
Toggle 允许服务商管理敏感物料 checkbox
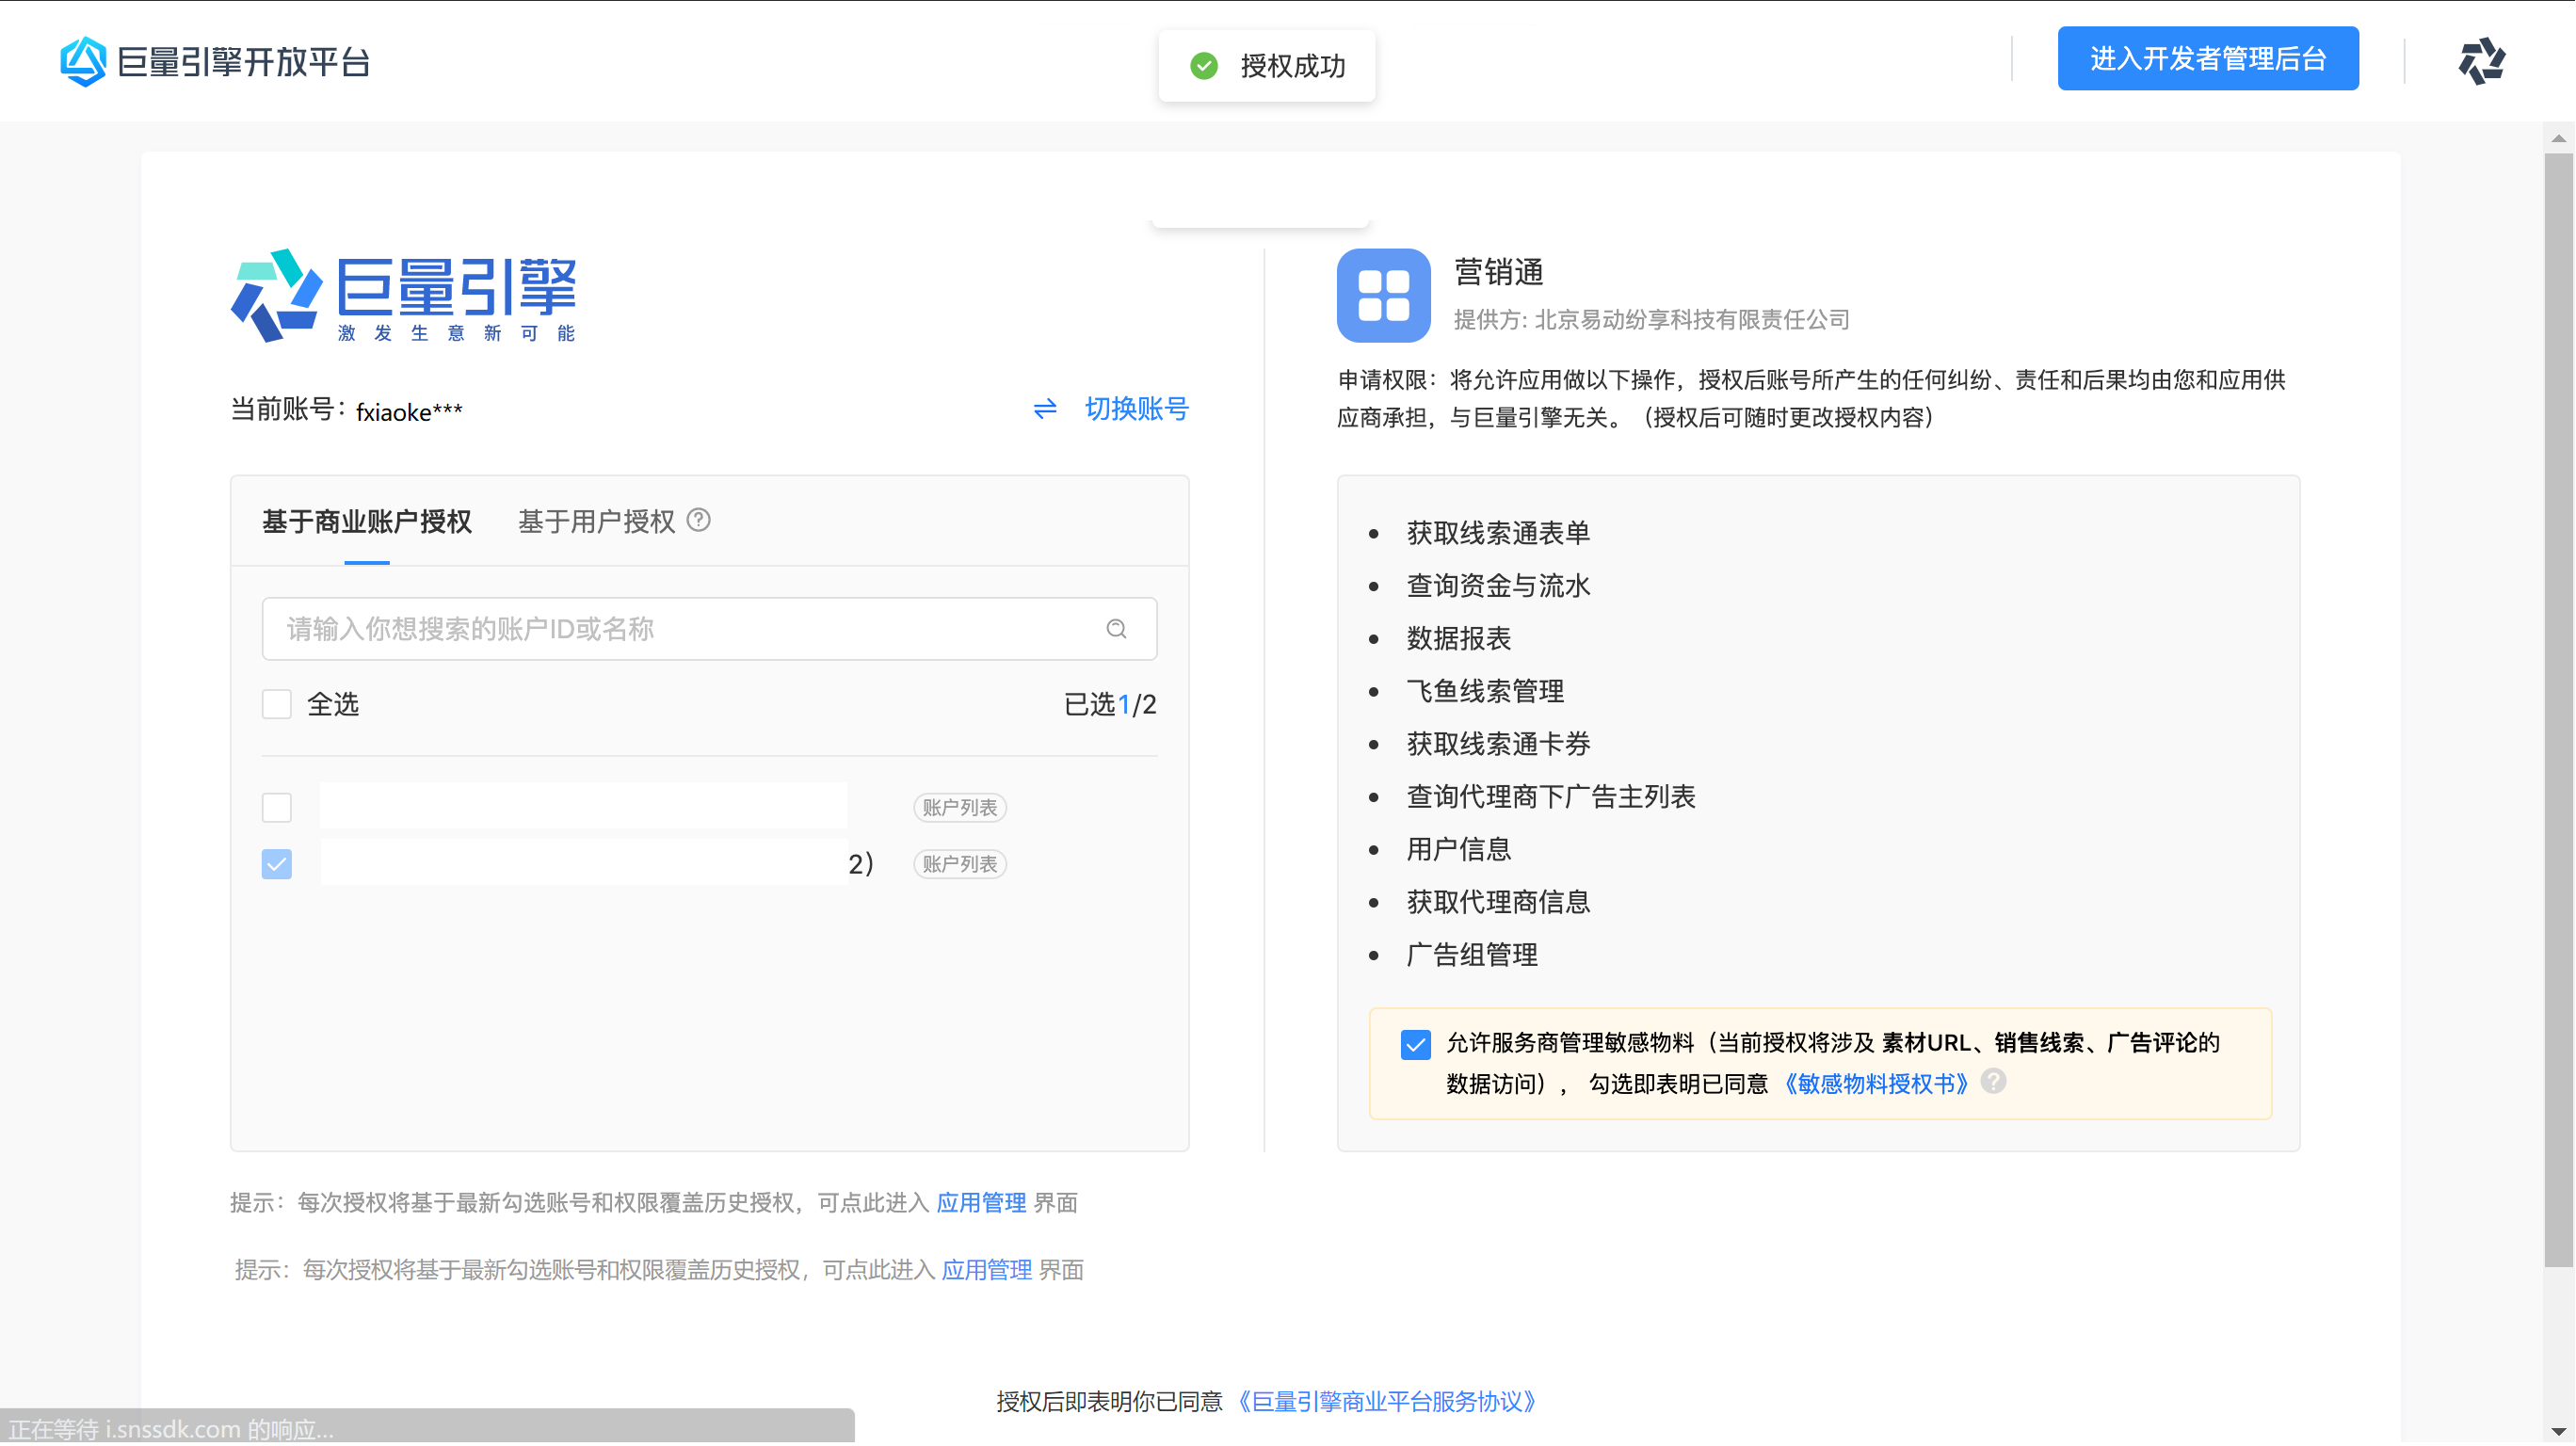1415,1045
